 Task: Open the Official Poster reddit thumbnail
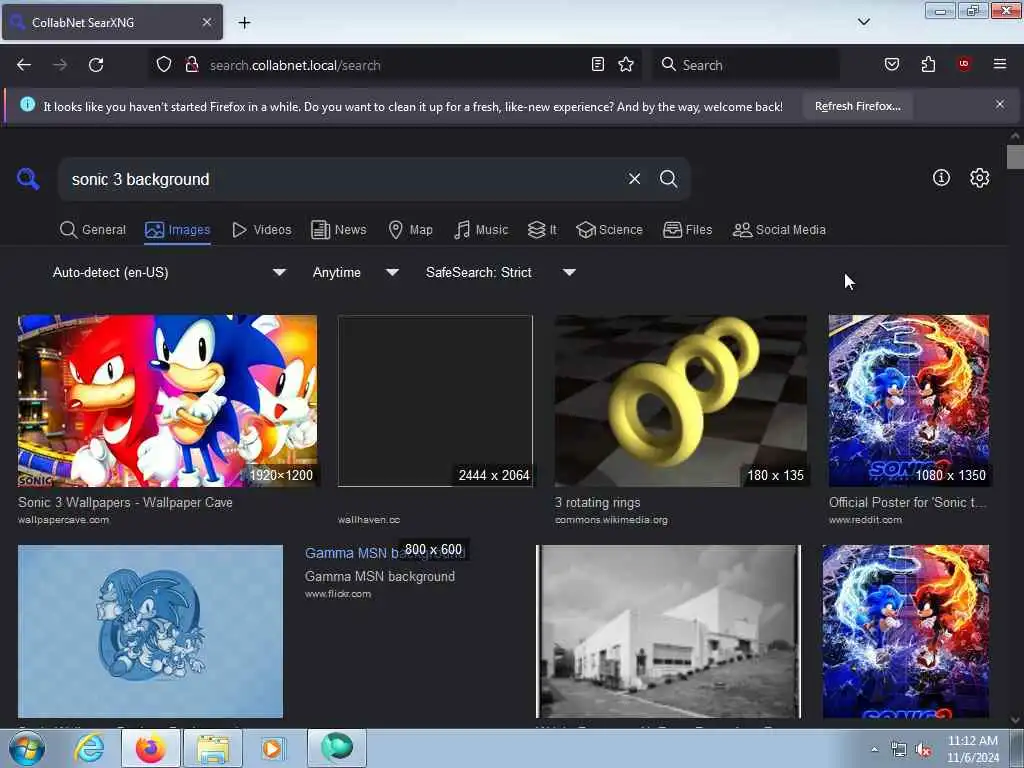coord(908,401)
